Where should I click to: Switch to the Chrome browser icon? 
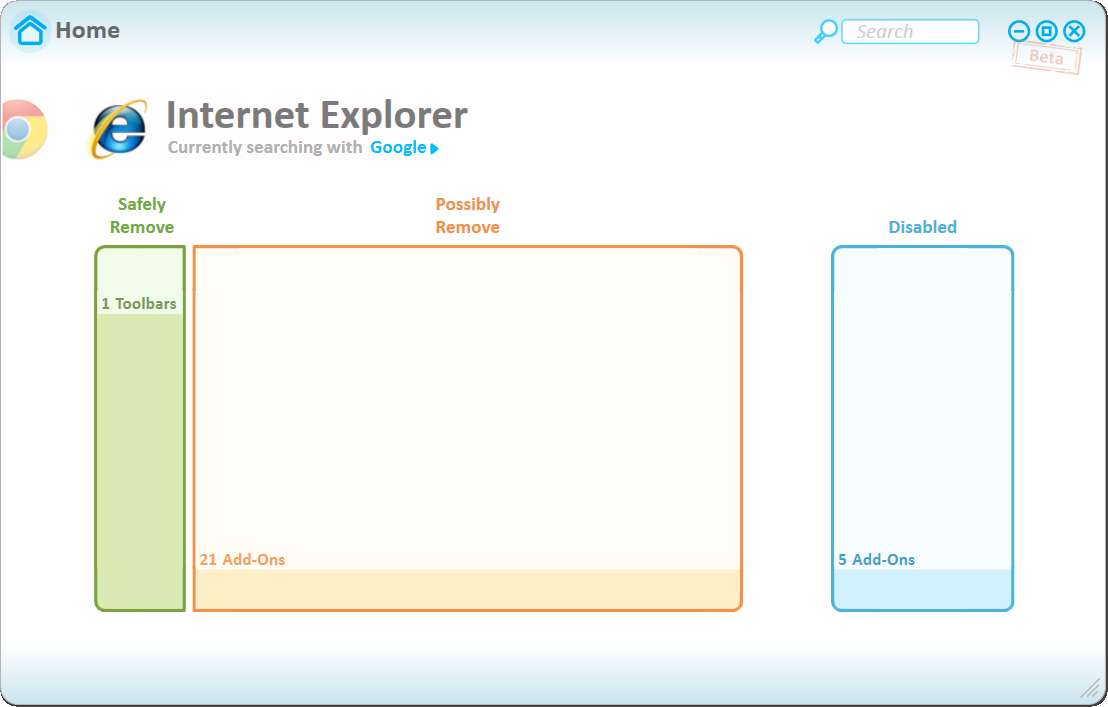pos(24,129)
